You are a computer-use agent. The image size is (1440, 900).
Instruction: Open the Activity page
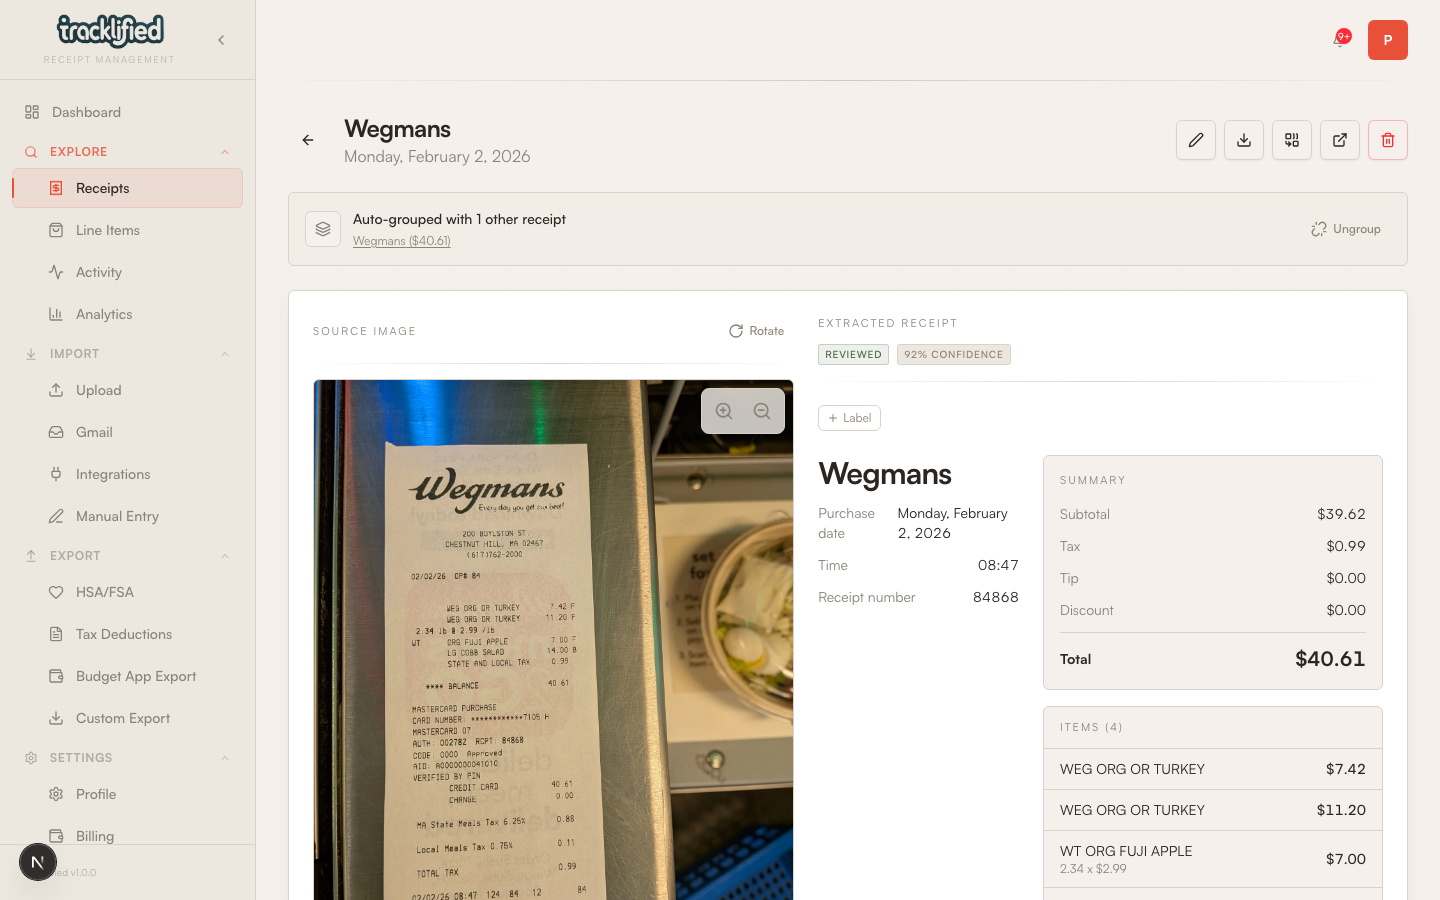pyautogui.click(x=127, y=272)
